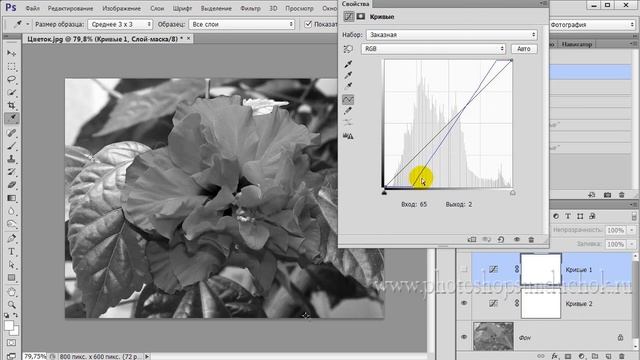Select the draw curve pencil mode
The height and width of the screenshot is (360, 640).
click(x=348, y=111)
